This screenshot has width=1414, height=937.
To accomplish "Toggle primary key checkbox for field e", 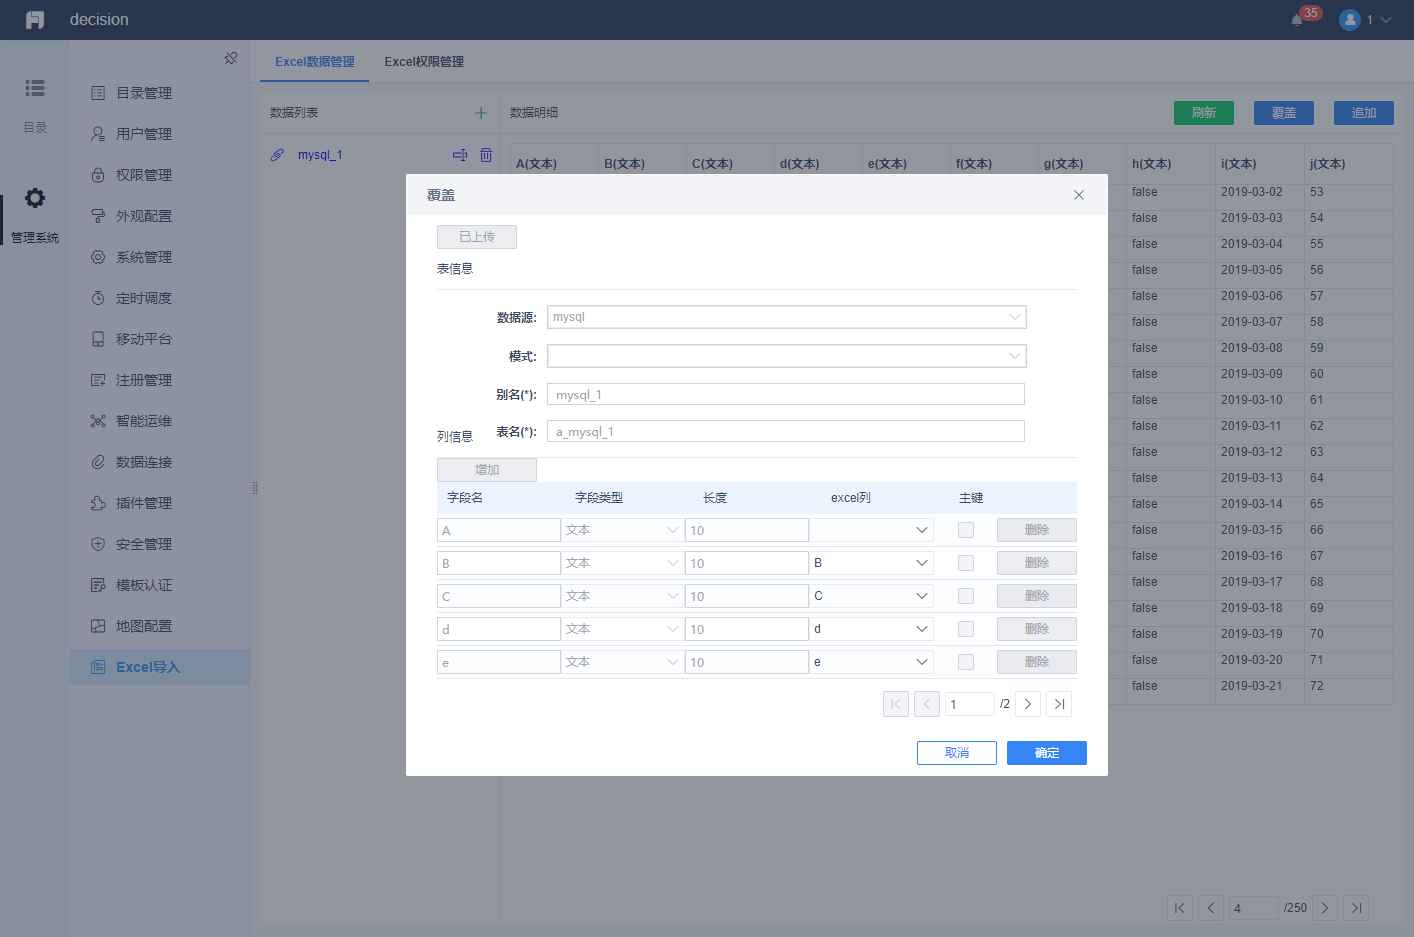I will pyautogui.click(x=966, y=662).
